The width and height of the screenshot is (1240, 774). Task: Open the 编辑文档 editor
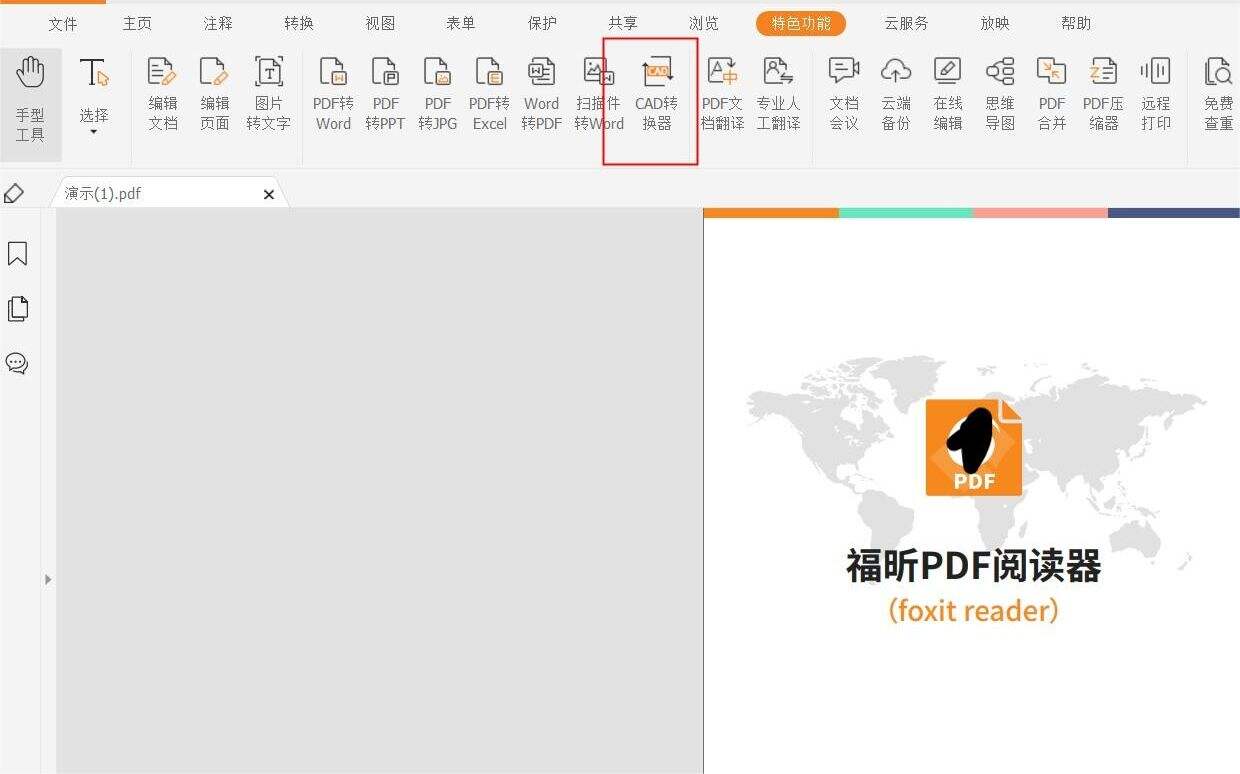tap(162, 95)
